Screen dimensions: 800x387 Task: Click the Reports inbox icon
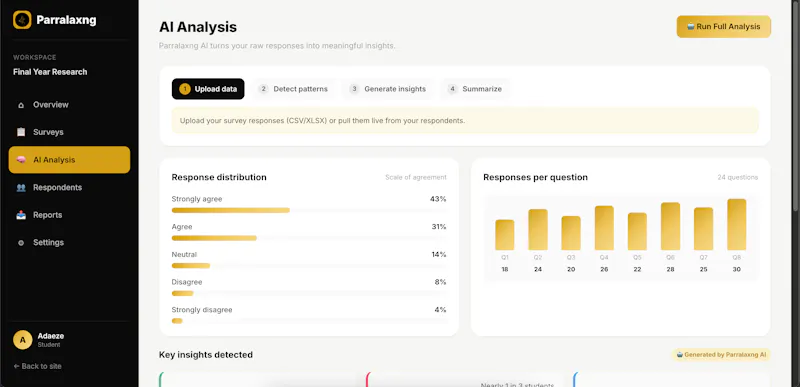click(x=21, y=215)
